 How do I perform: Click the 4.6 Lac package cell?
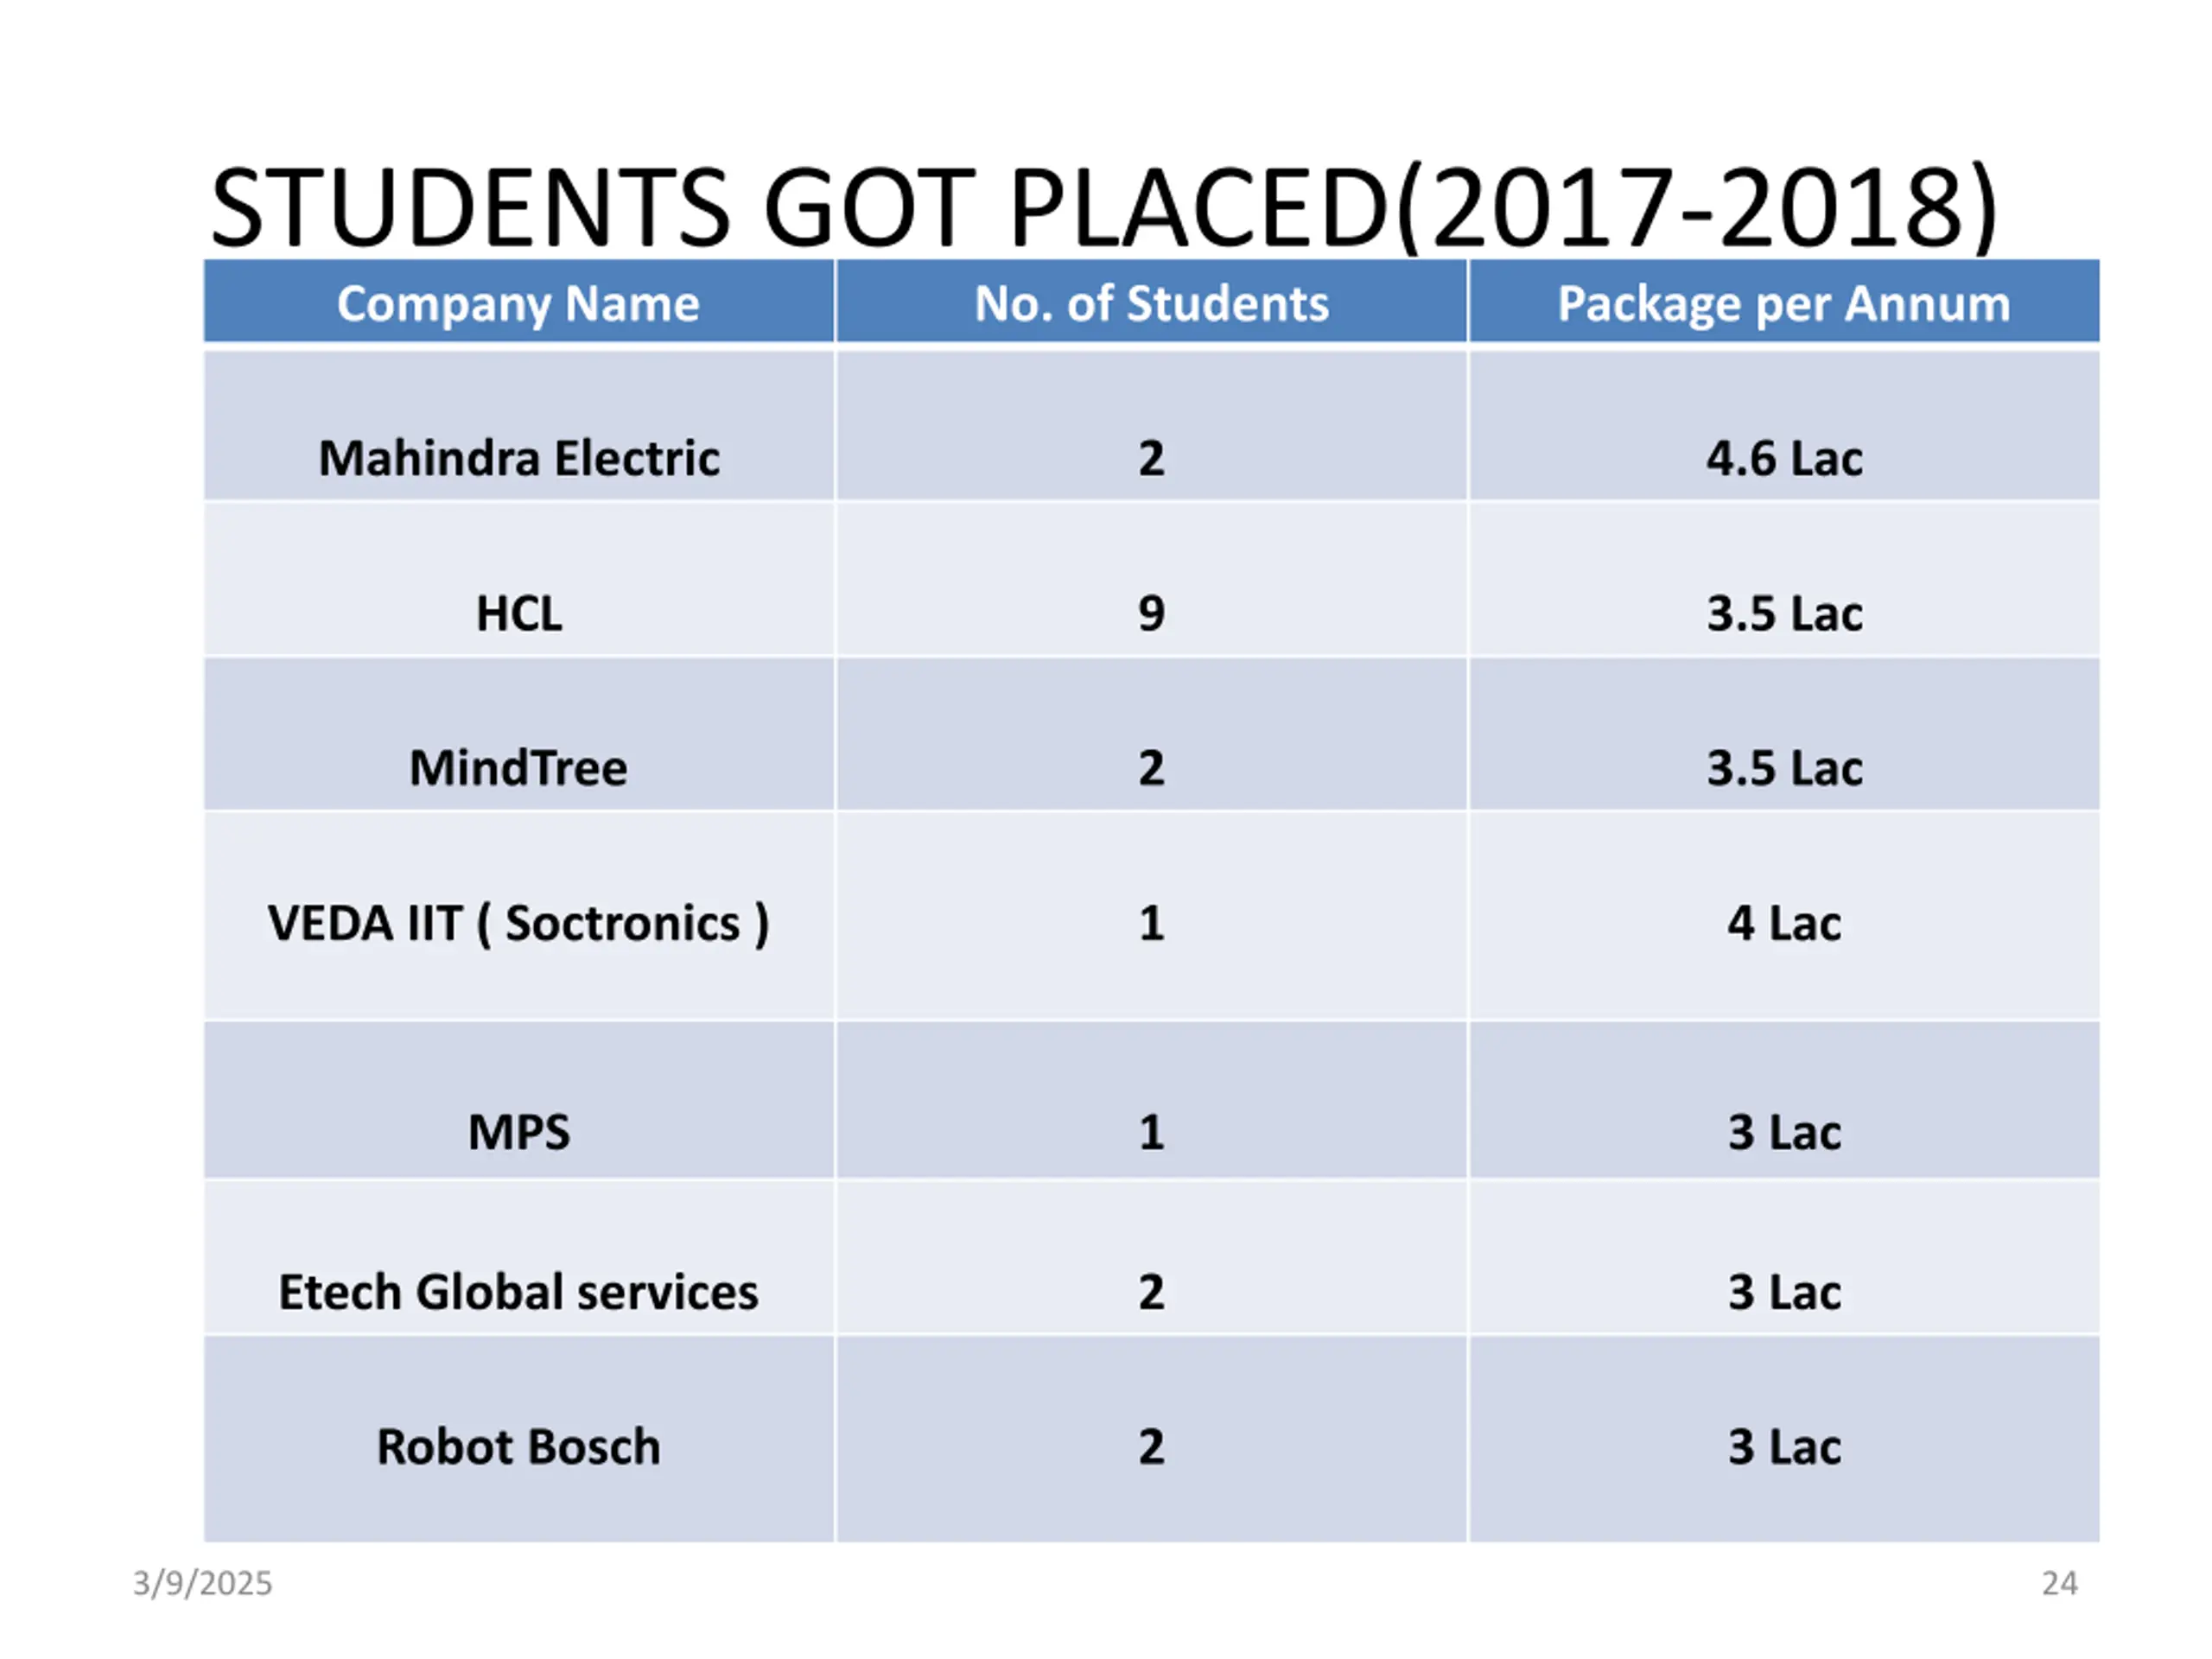(x=1784, y=425)
